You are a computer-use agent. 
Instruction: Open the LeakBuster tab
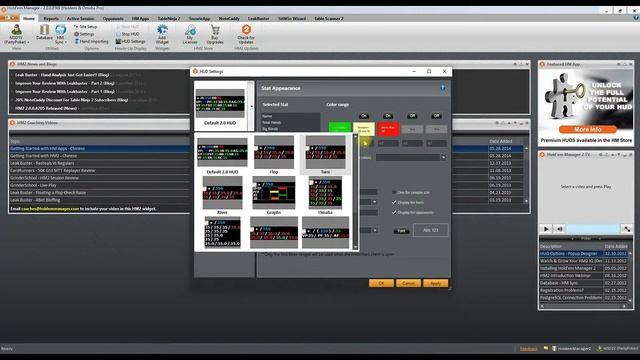[x=258, y=18]
